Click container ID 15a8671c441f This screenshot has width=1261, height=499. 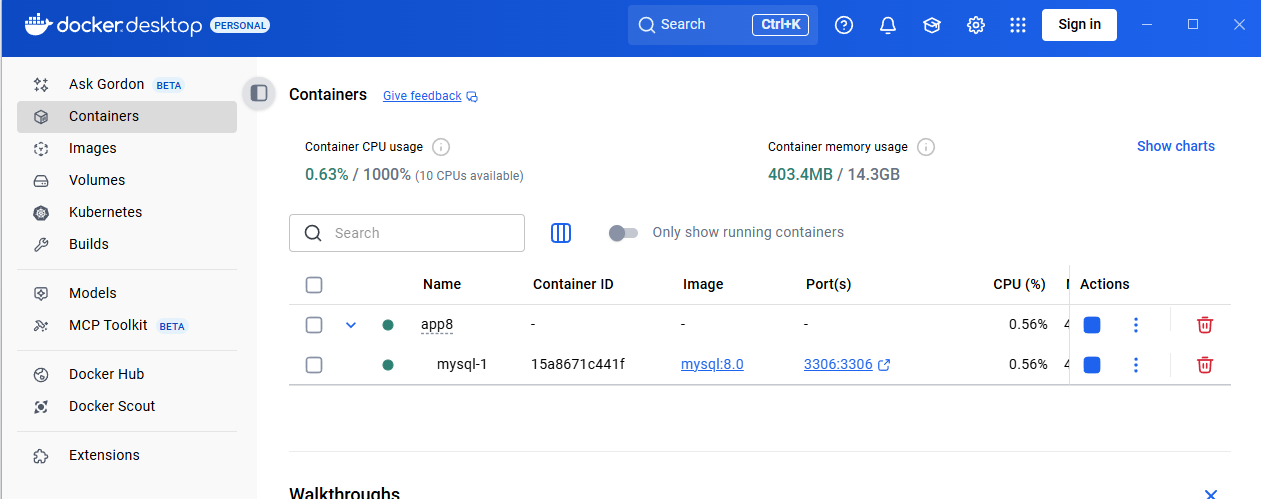578,364
